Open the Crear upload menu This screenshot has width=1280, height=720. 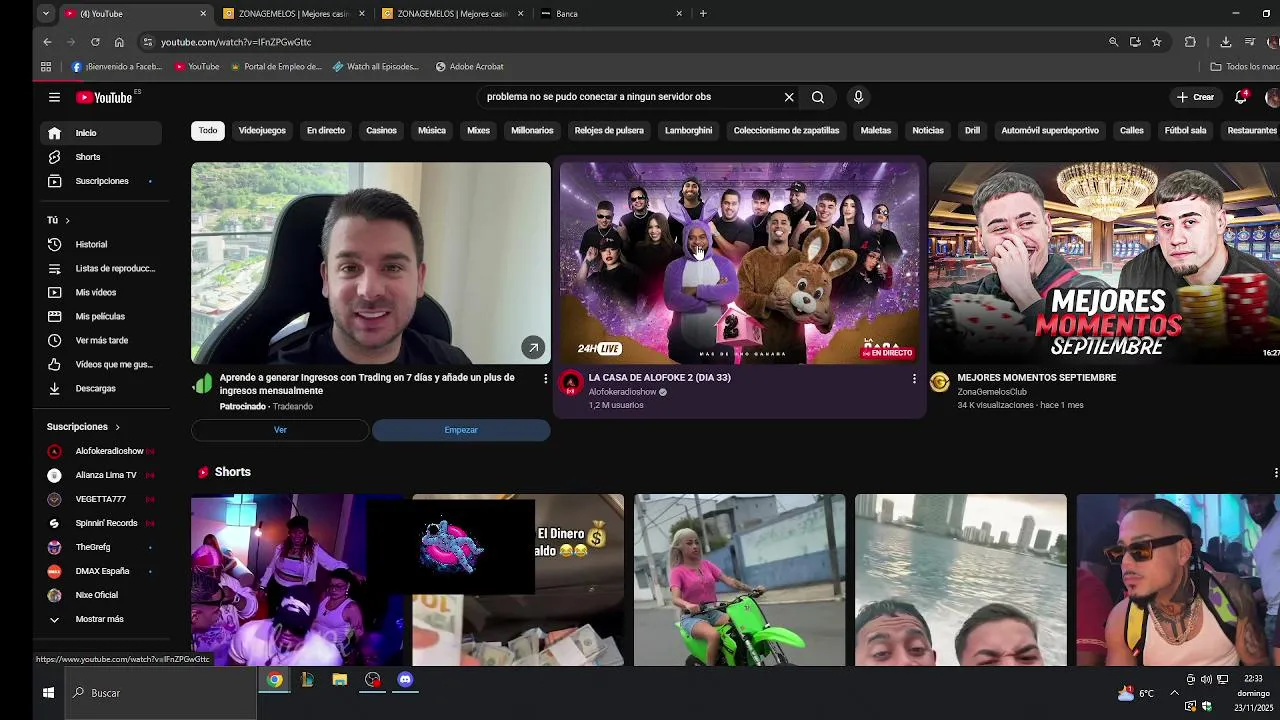coord(1195,97)
